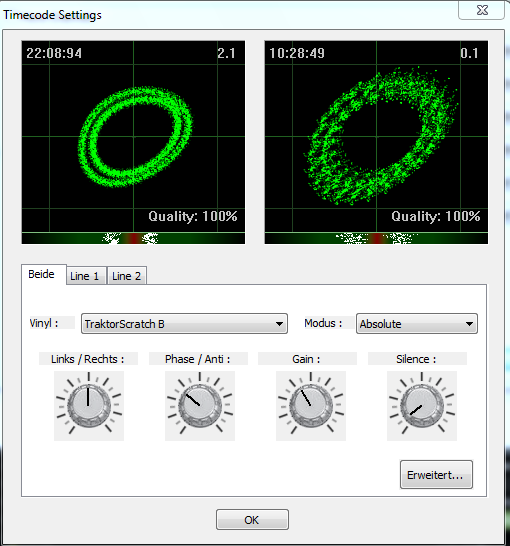Viewport: 510px width, 546px height.
Task: Switch to the Line 2 tab
Action: (127, 276)
